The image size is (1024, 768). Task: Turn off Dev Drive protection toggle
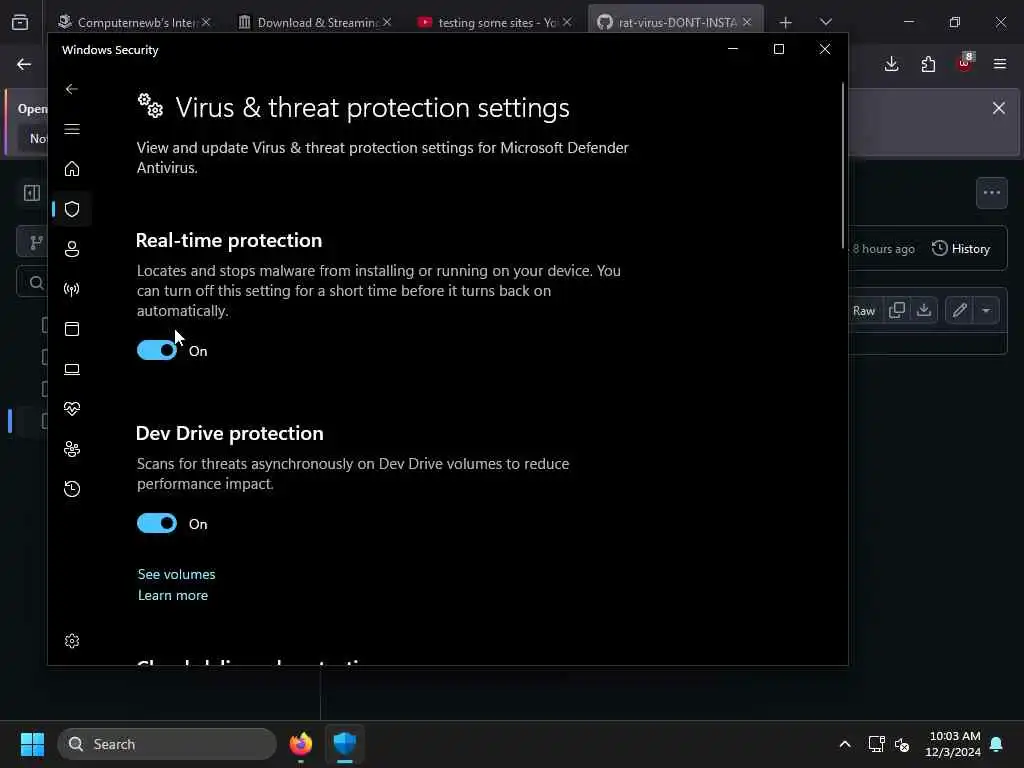click(x=157, y=523)
